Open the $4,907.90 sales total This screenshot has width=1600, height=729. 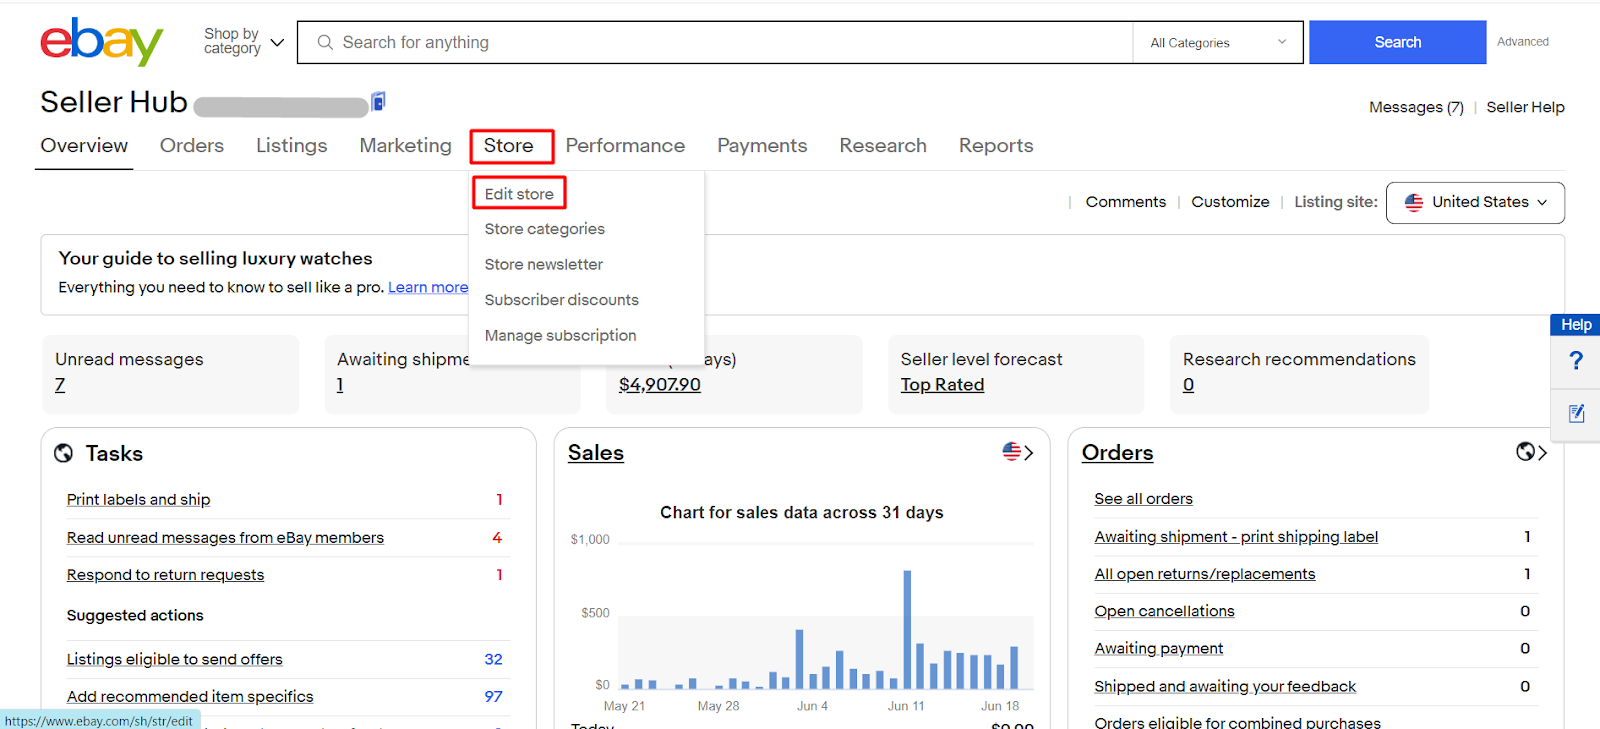point(660,385)
